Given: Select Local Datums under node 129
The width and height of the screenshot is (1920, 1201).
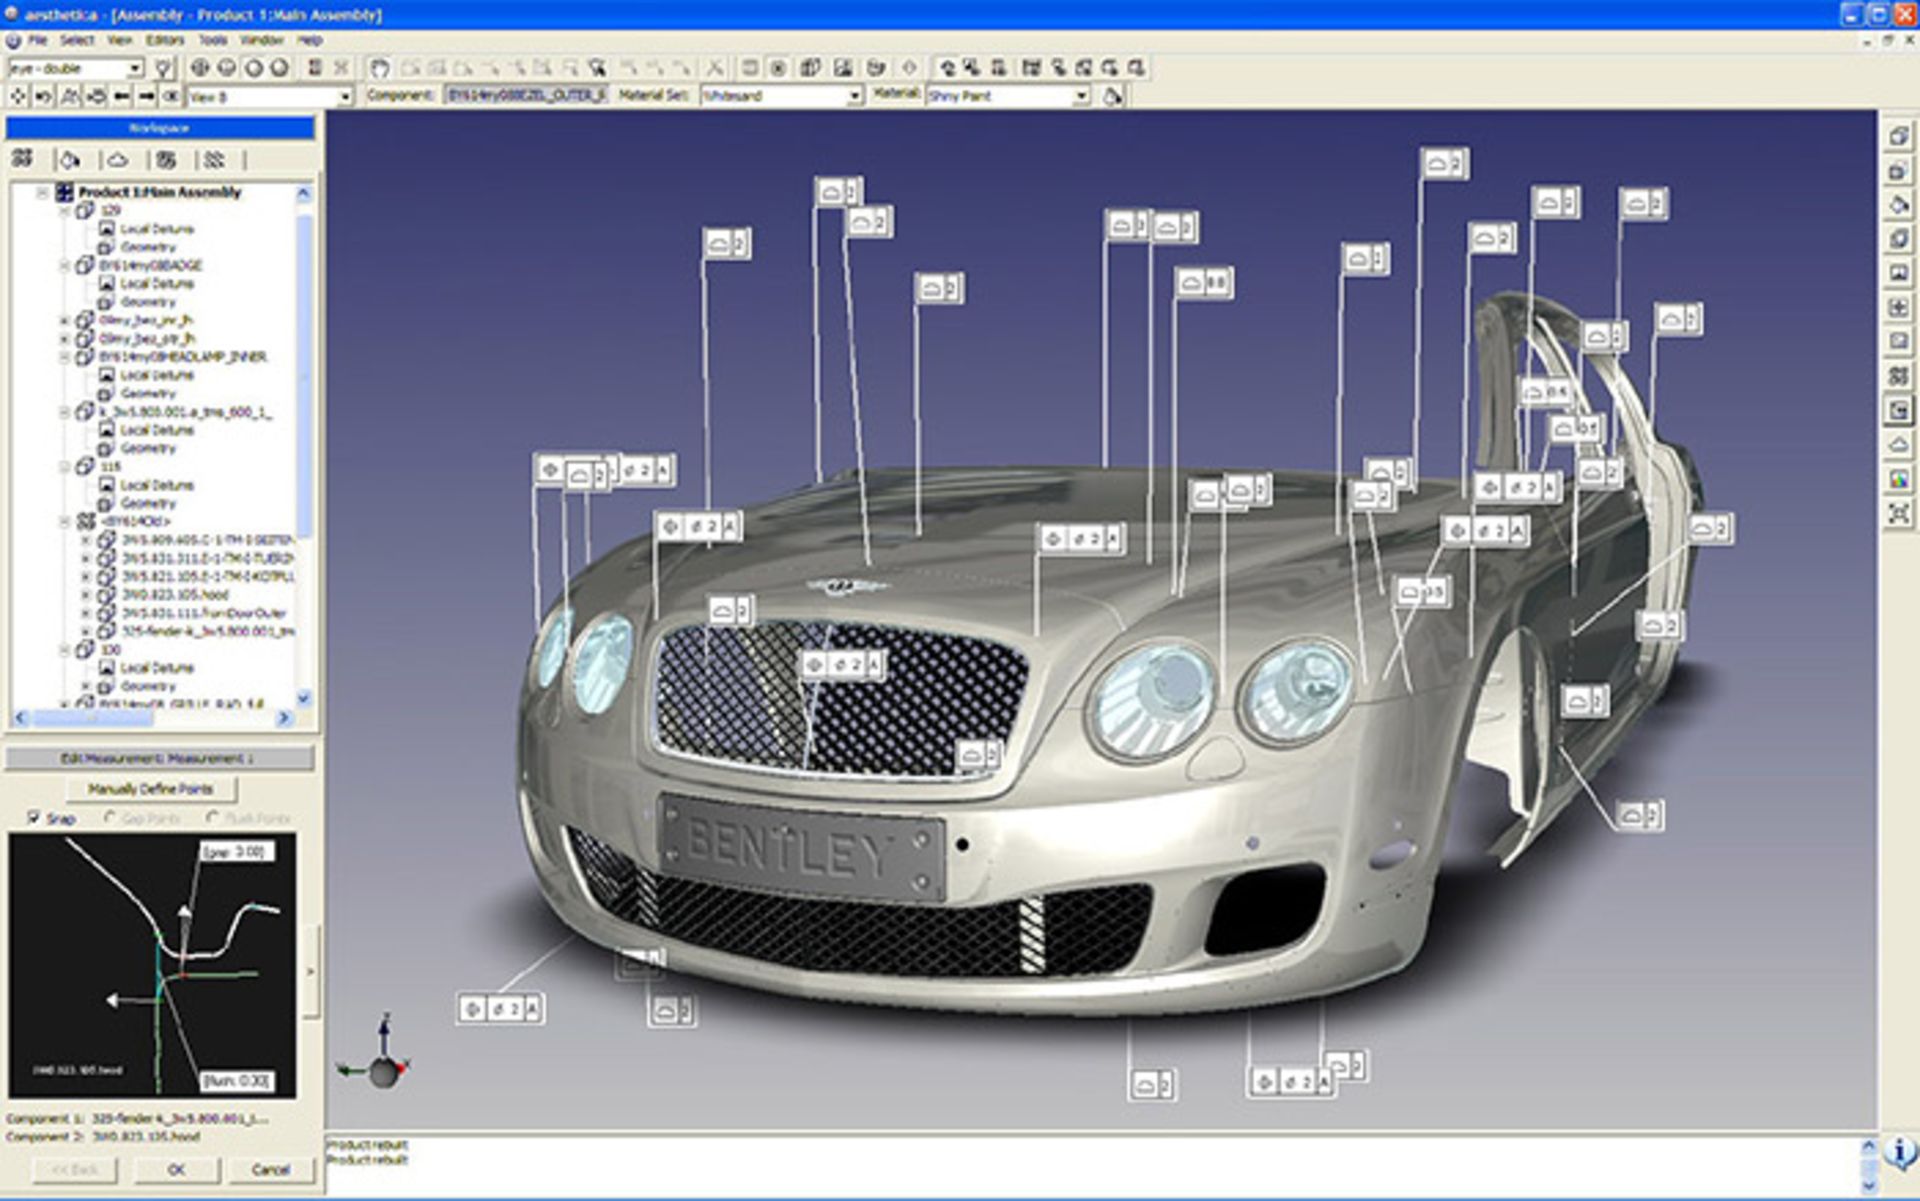Looking at the screenshot, I should click(157, 229).
